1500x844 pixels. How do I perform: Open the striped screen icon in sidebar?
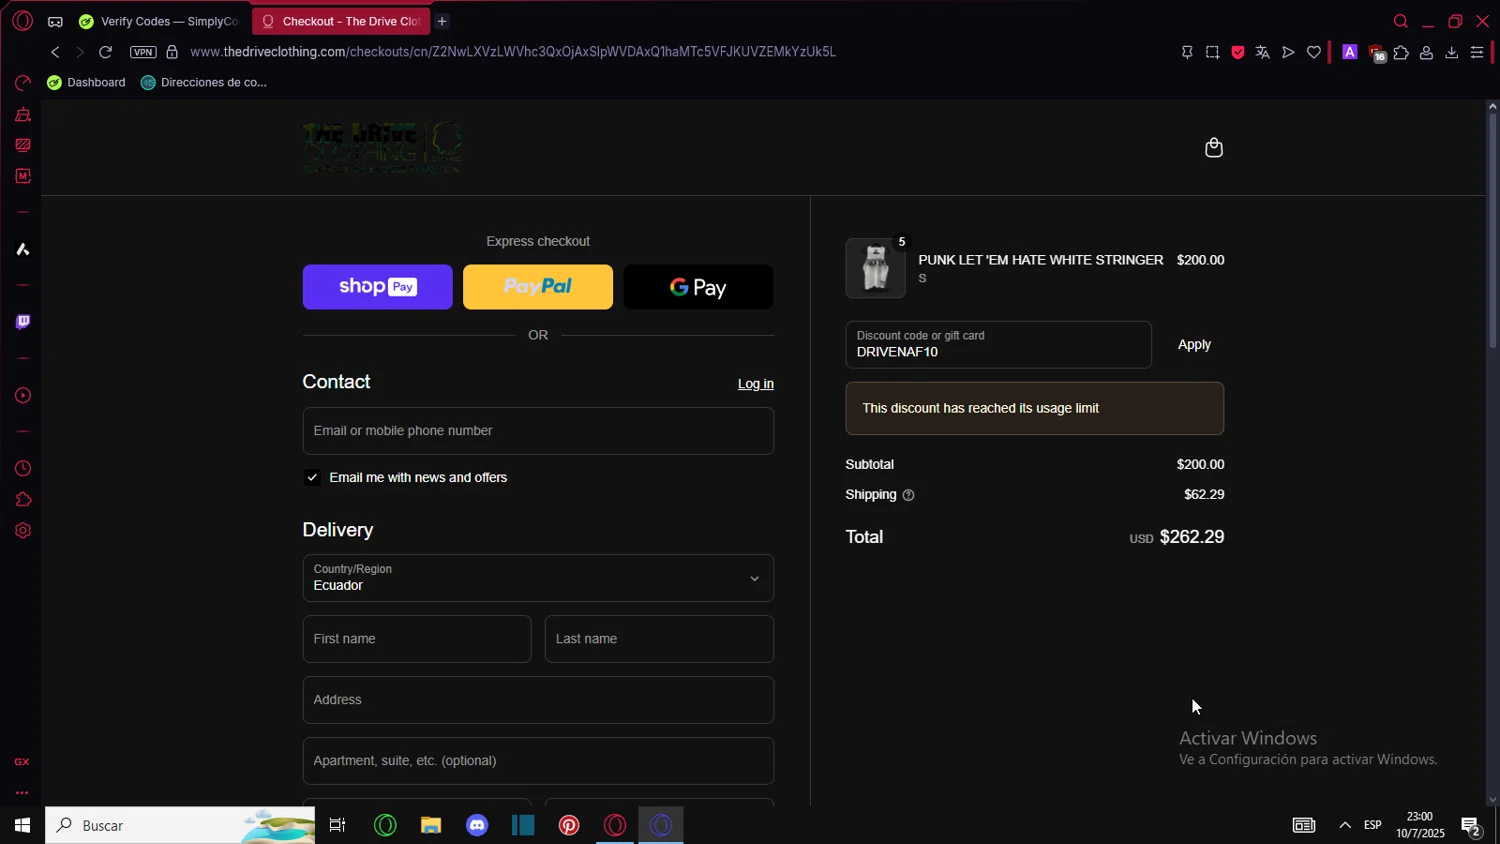(22, 145)
